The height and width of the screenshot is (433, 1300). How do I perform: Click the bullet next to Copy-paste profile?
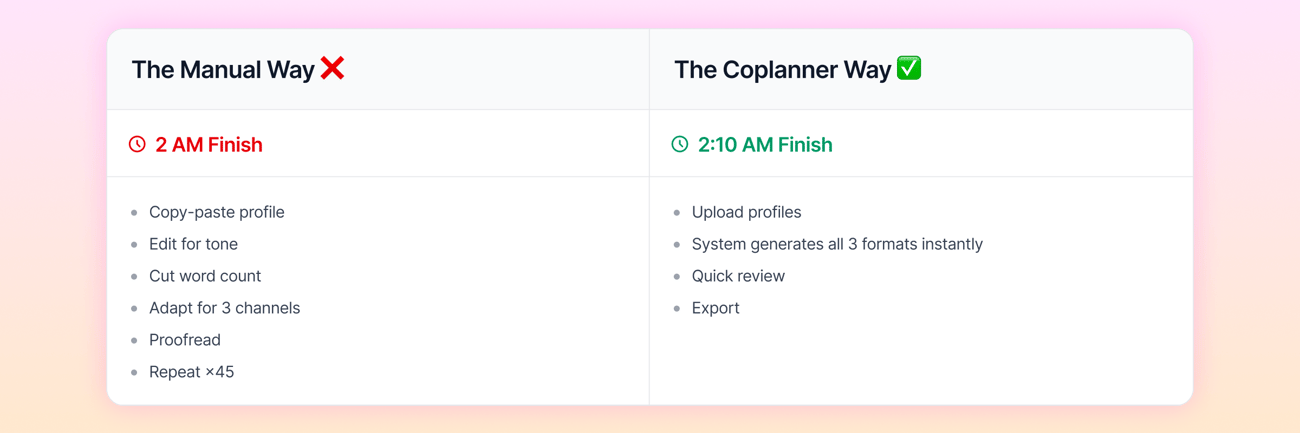click(x=134, y=213)
